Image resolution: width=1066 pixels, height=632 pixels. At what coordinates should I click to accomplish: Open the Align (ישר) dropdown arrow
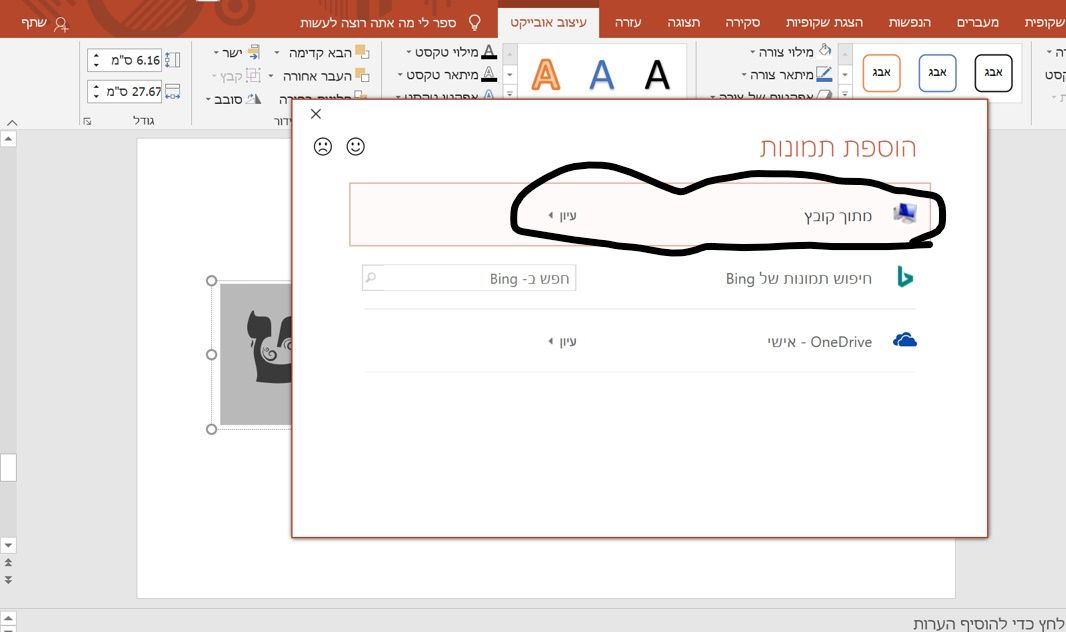tap(216, 52)
